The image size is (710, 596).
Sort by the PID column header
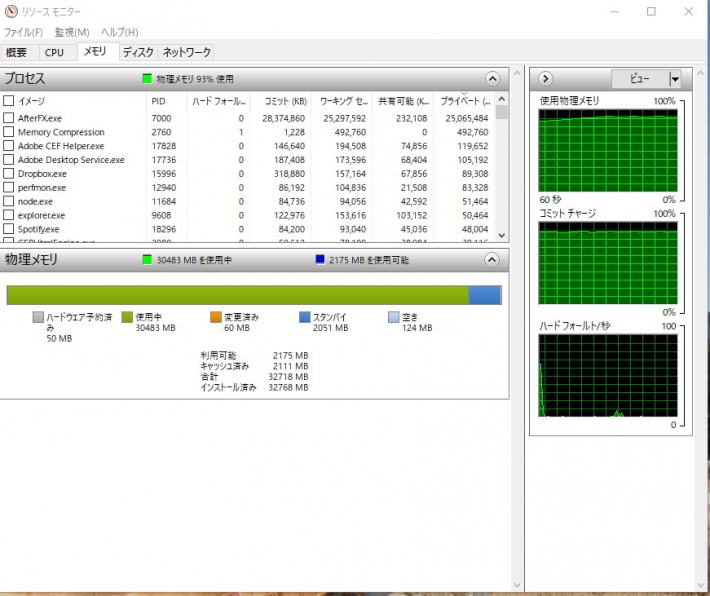158,101
